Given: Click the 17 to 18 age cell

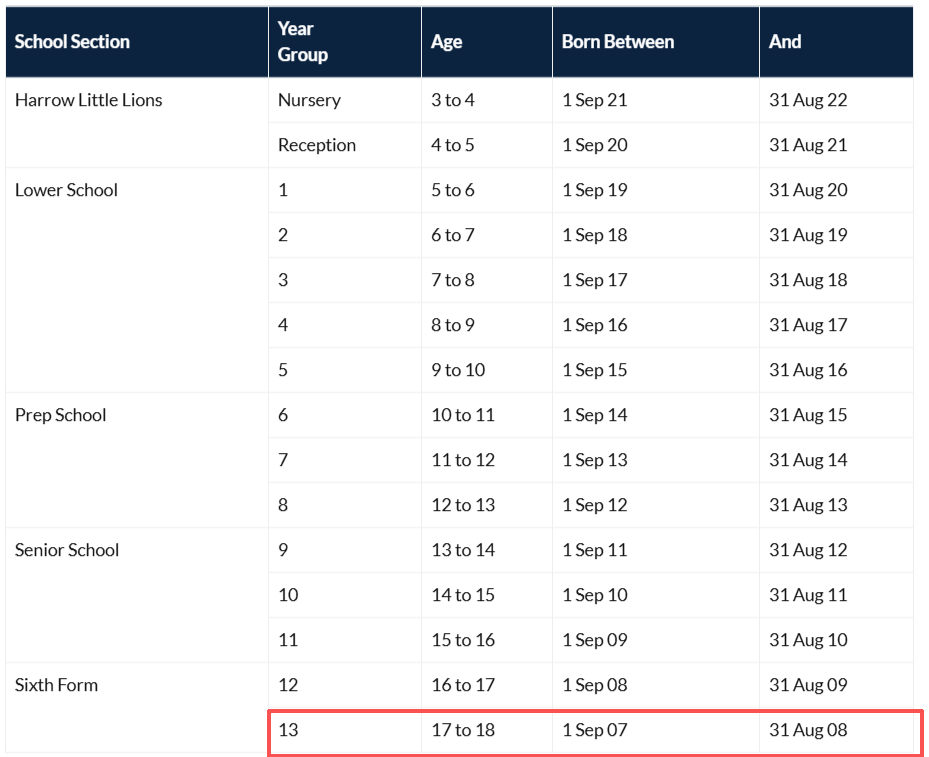Looking at the screenshot, I should coord(463,730).
